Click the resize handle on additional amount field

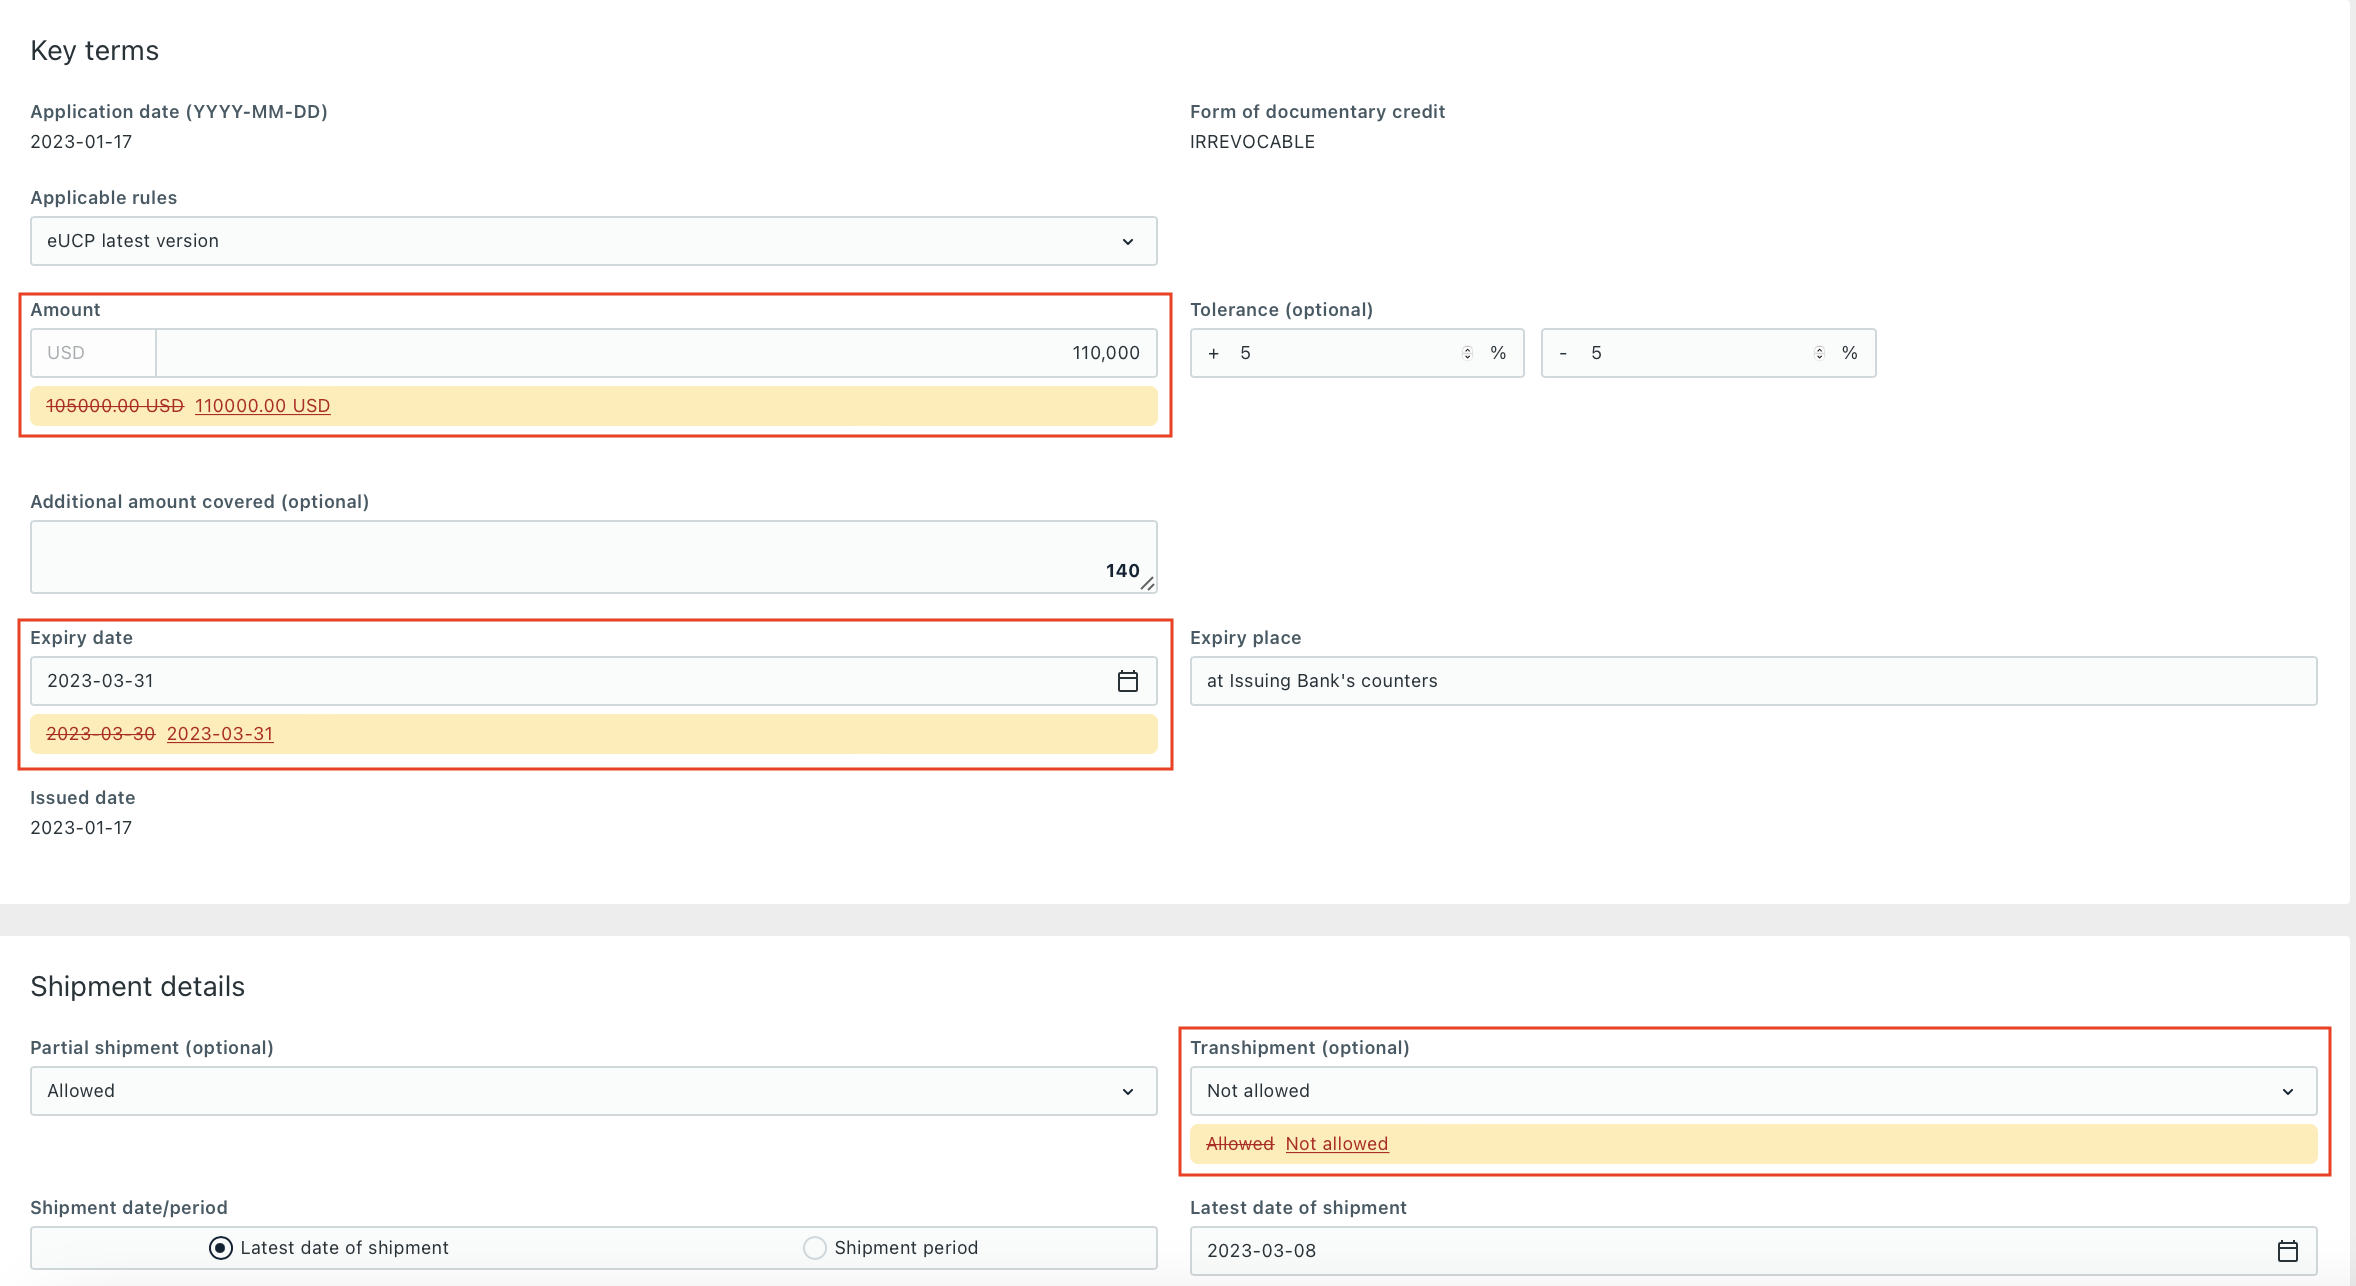click(x=1151, y=586)
